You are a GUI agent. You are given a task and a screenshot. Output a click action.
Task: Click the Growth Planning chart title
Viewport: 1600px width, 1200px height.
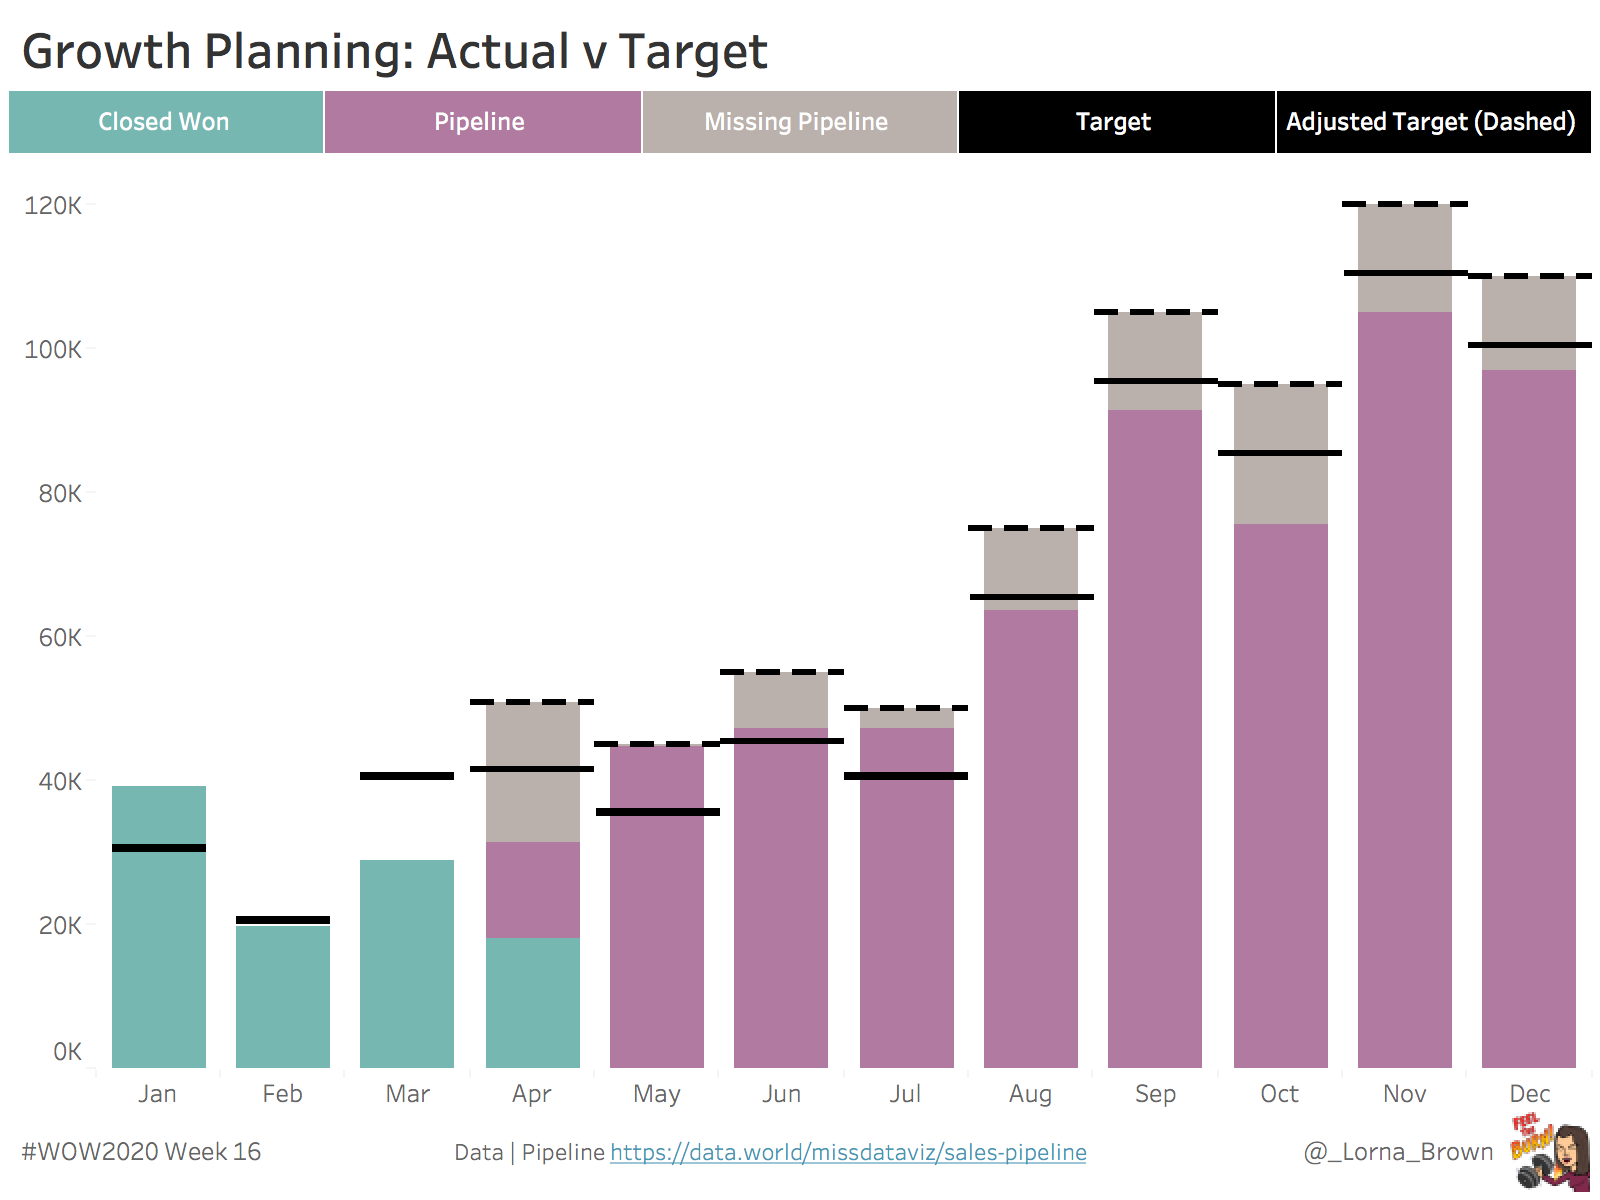[395, 52]
